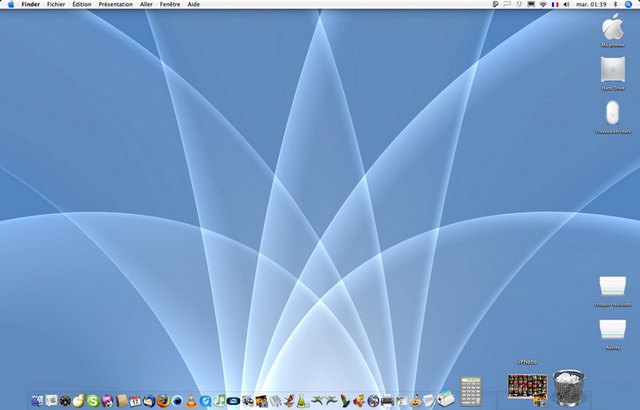
Task: Open the purple round Dock icon after Skype
Action: pyautogui.click(x=107, y=401)
